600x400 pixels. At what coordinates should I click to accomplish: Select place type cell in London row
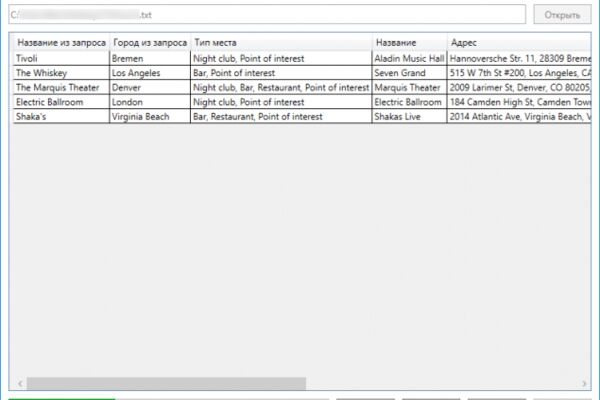coord(281,102)
